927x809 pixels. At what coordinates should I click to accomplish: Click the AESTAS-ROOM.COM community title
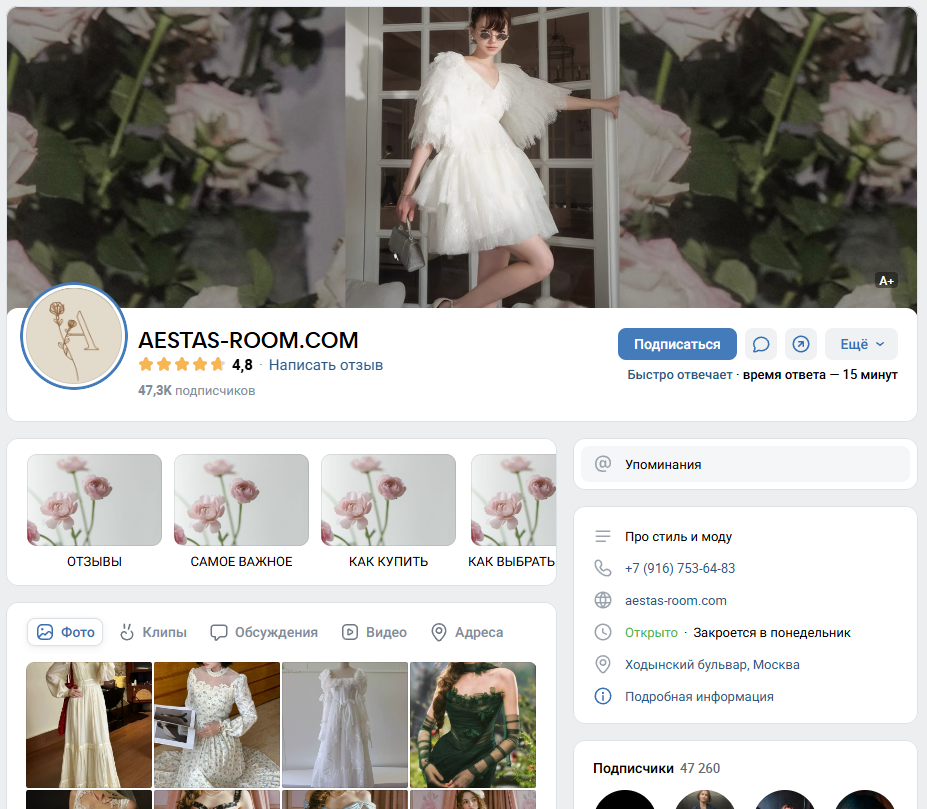pos(248,340)
